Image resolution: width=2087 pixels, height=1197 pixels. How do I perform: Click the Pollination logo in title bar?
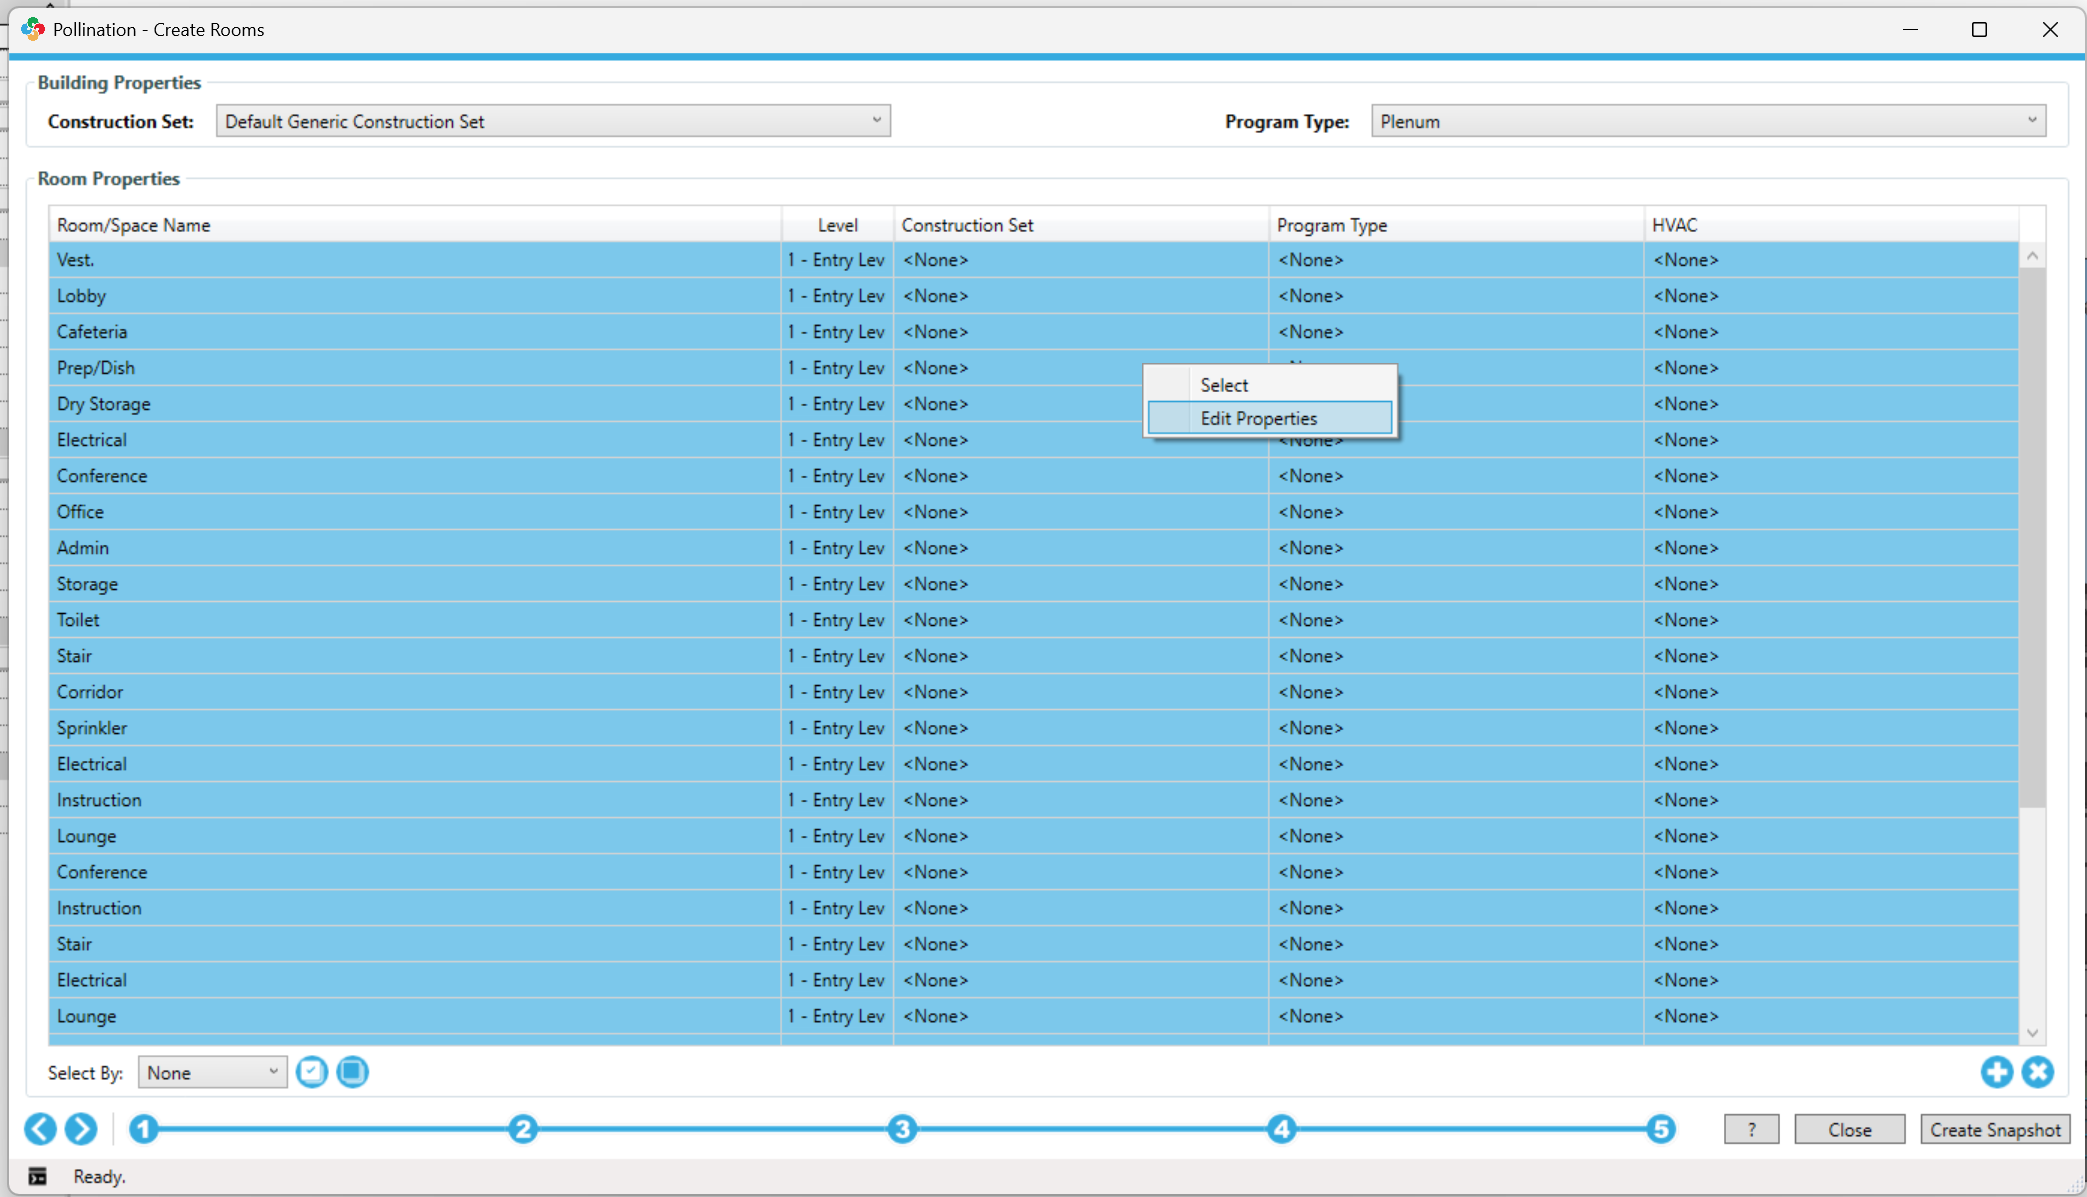point(33,29)
